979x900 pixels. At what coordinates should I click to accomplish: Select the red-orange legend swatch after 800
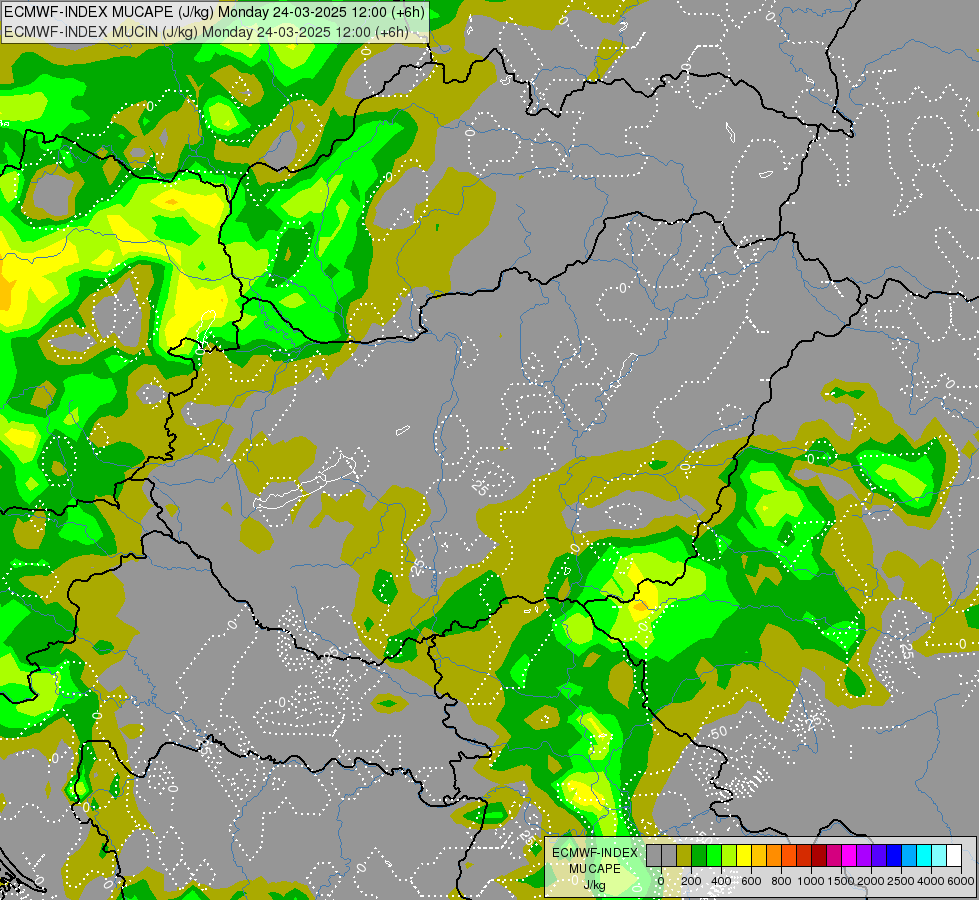[789, 856]
